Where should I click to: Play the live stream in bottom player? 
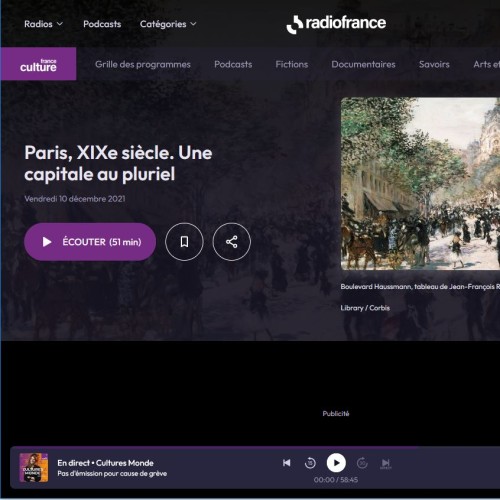pyautogui.click(x=336, y=463)
